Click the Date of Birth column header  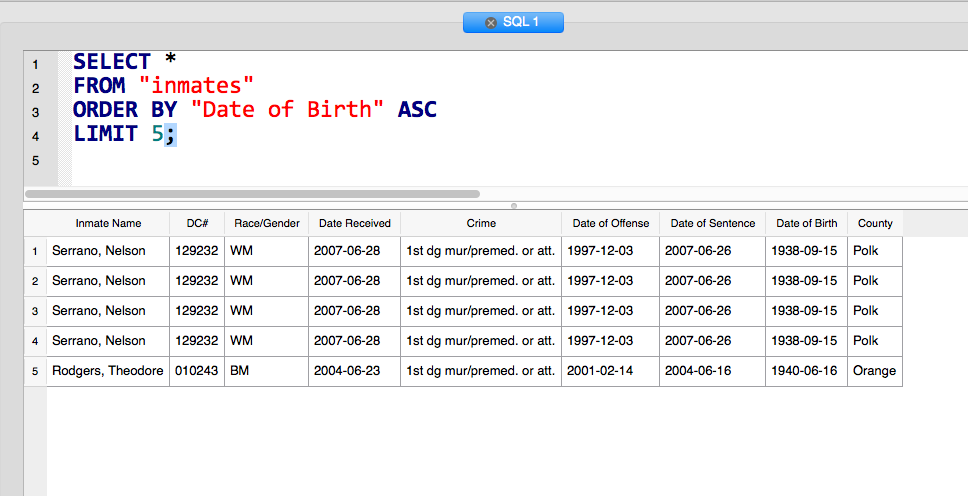pyautogui.click(x=806, y=224)
